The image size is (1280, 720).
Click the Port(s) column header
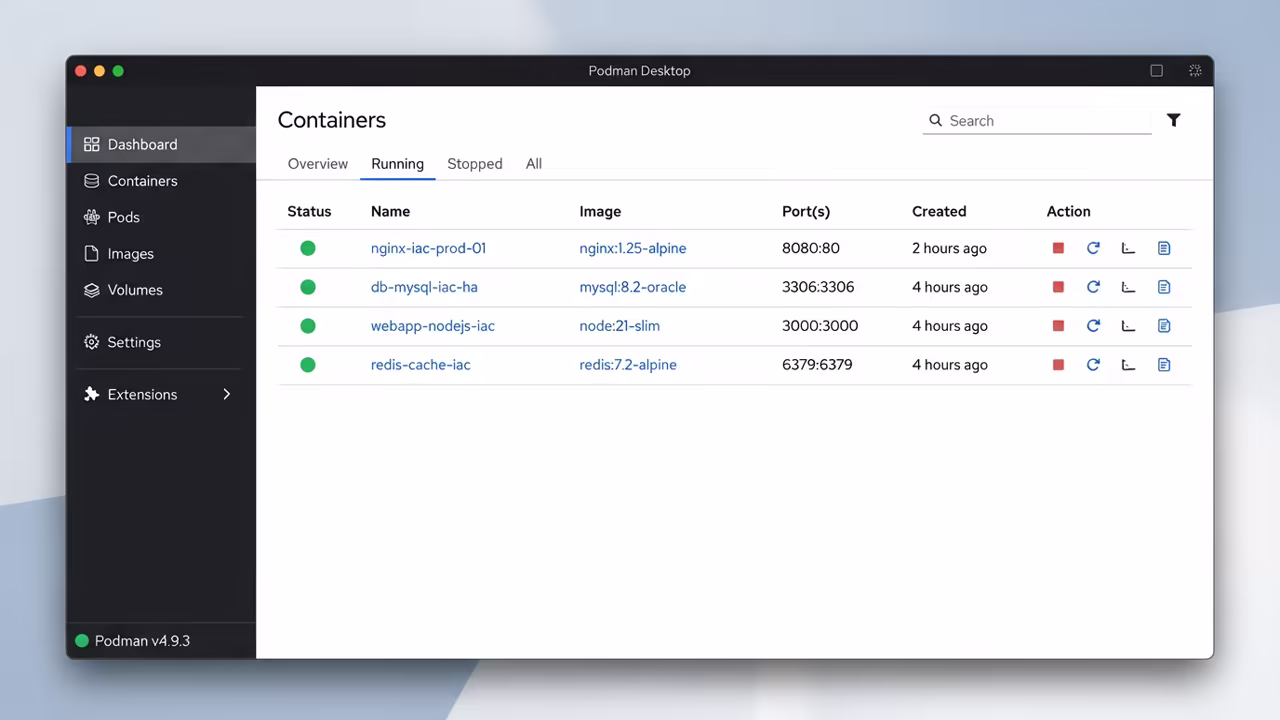tap(806, 211)
